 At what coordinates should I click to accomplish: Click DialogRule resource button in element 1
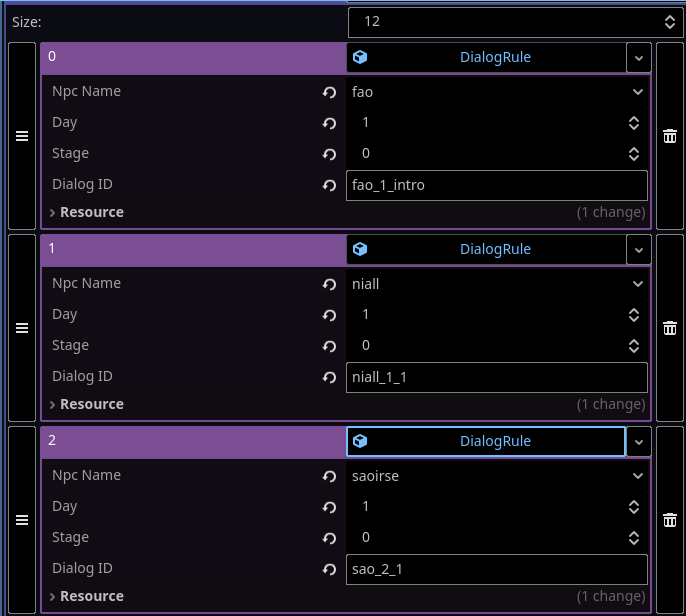tap(486, 249)
